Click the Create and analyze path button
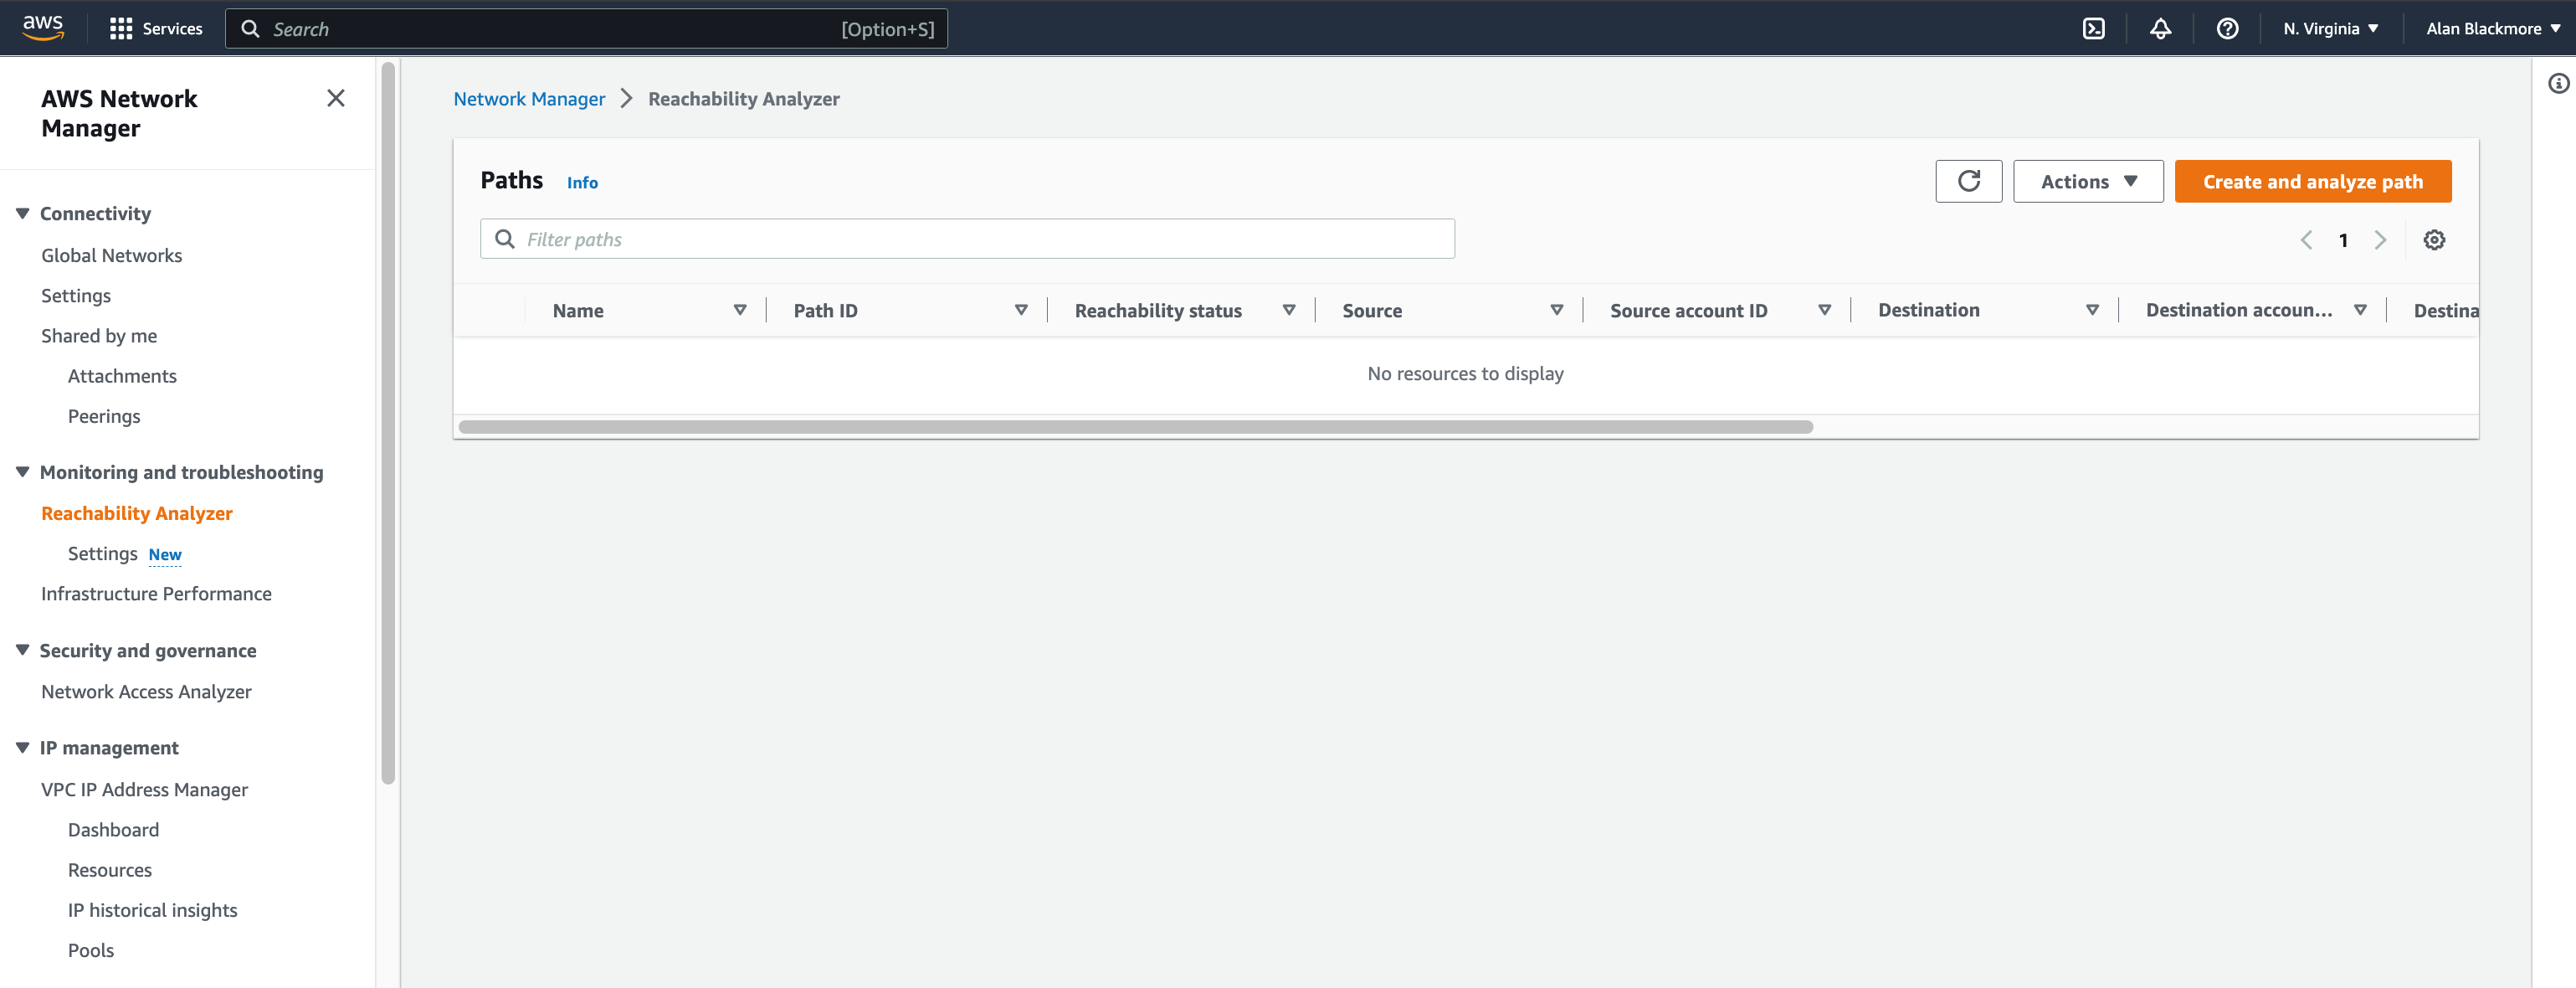The width and height of the screenshot is (2576, 988). point(2313,181)
